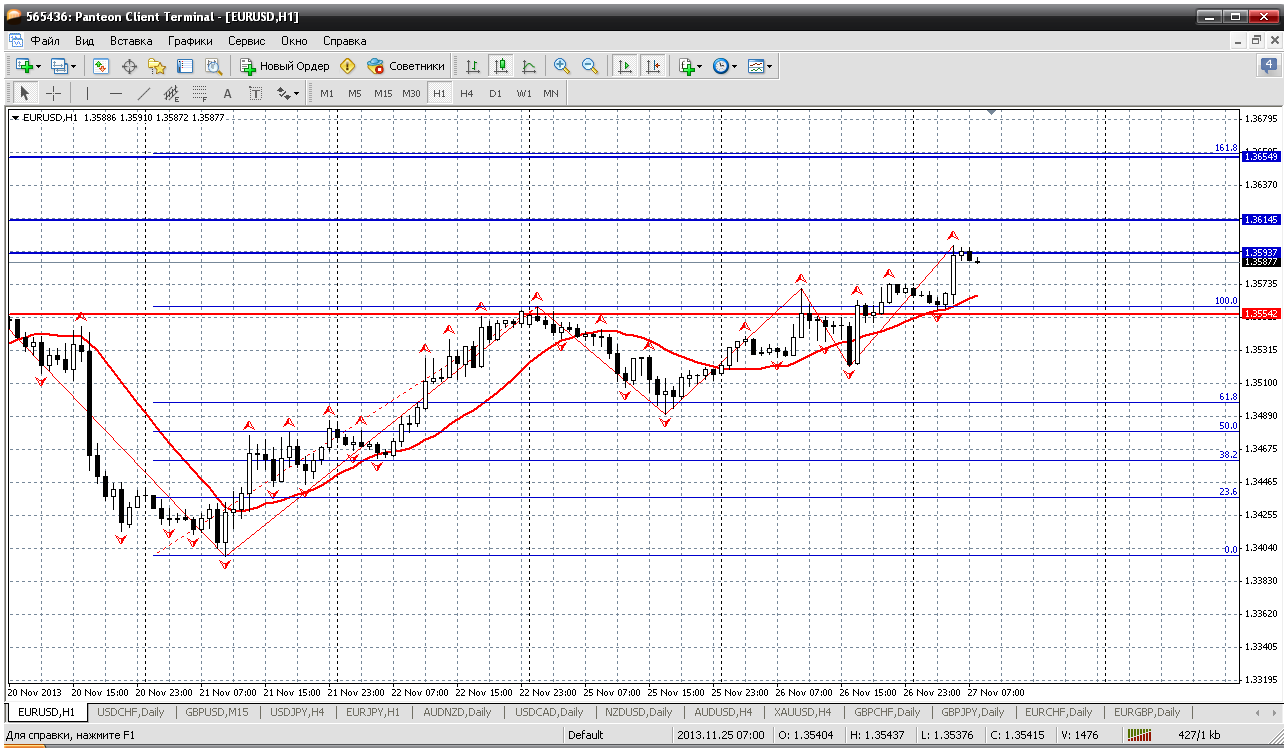The height and width of the screenshot is (748, 1288).
Task: Draw a trendline with the diagonal line tool
Action: click(143, 93)
